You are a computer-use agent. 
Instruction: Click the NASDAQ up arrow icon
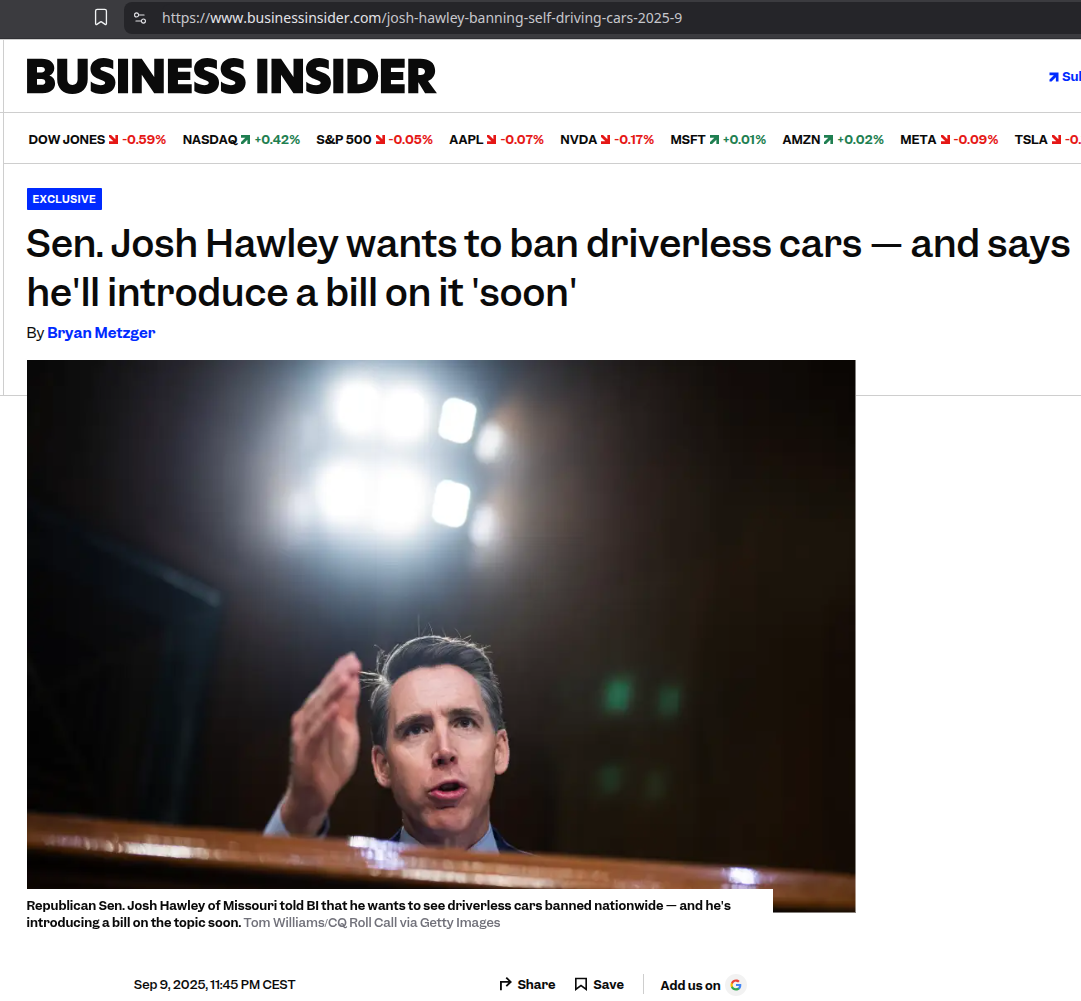coord(245,140)
